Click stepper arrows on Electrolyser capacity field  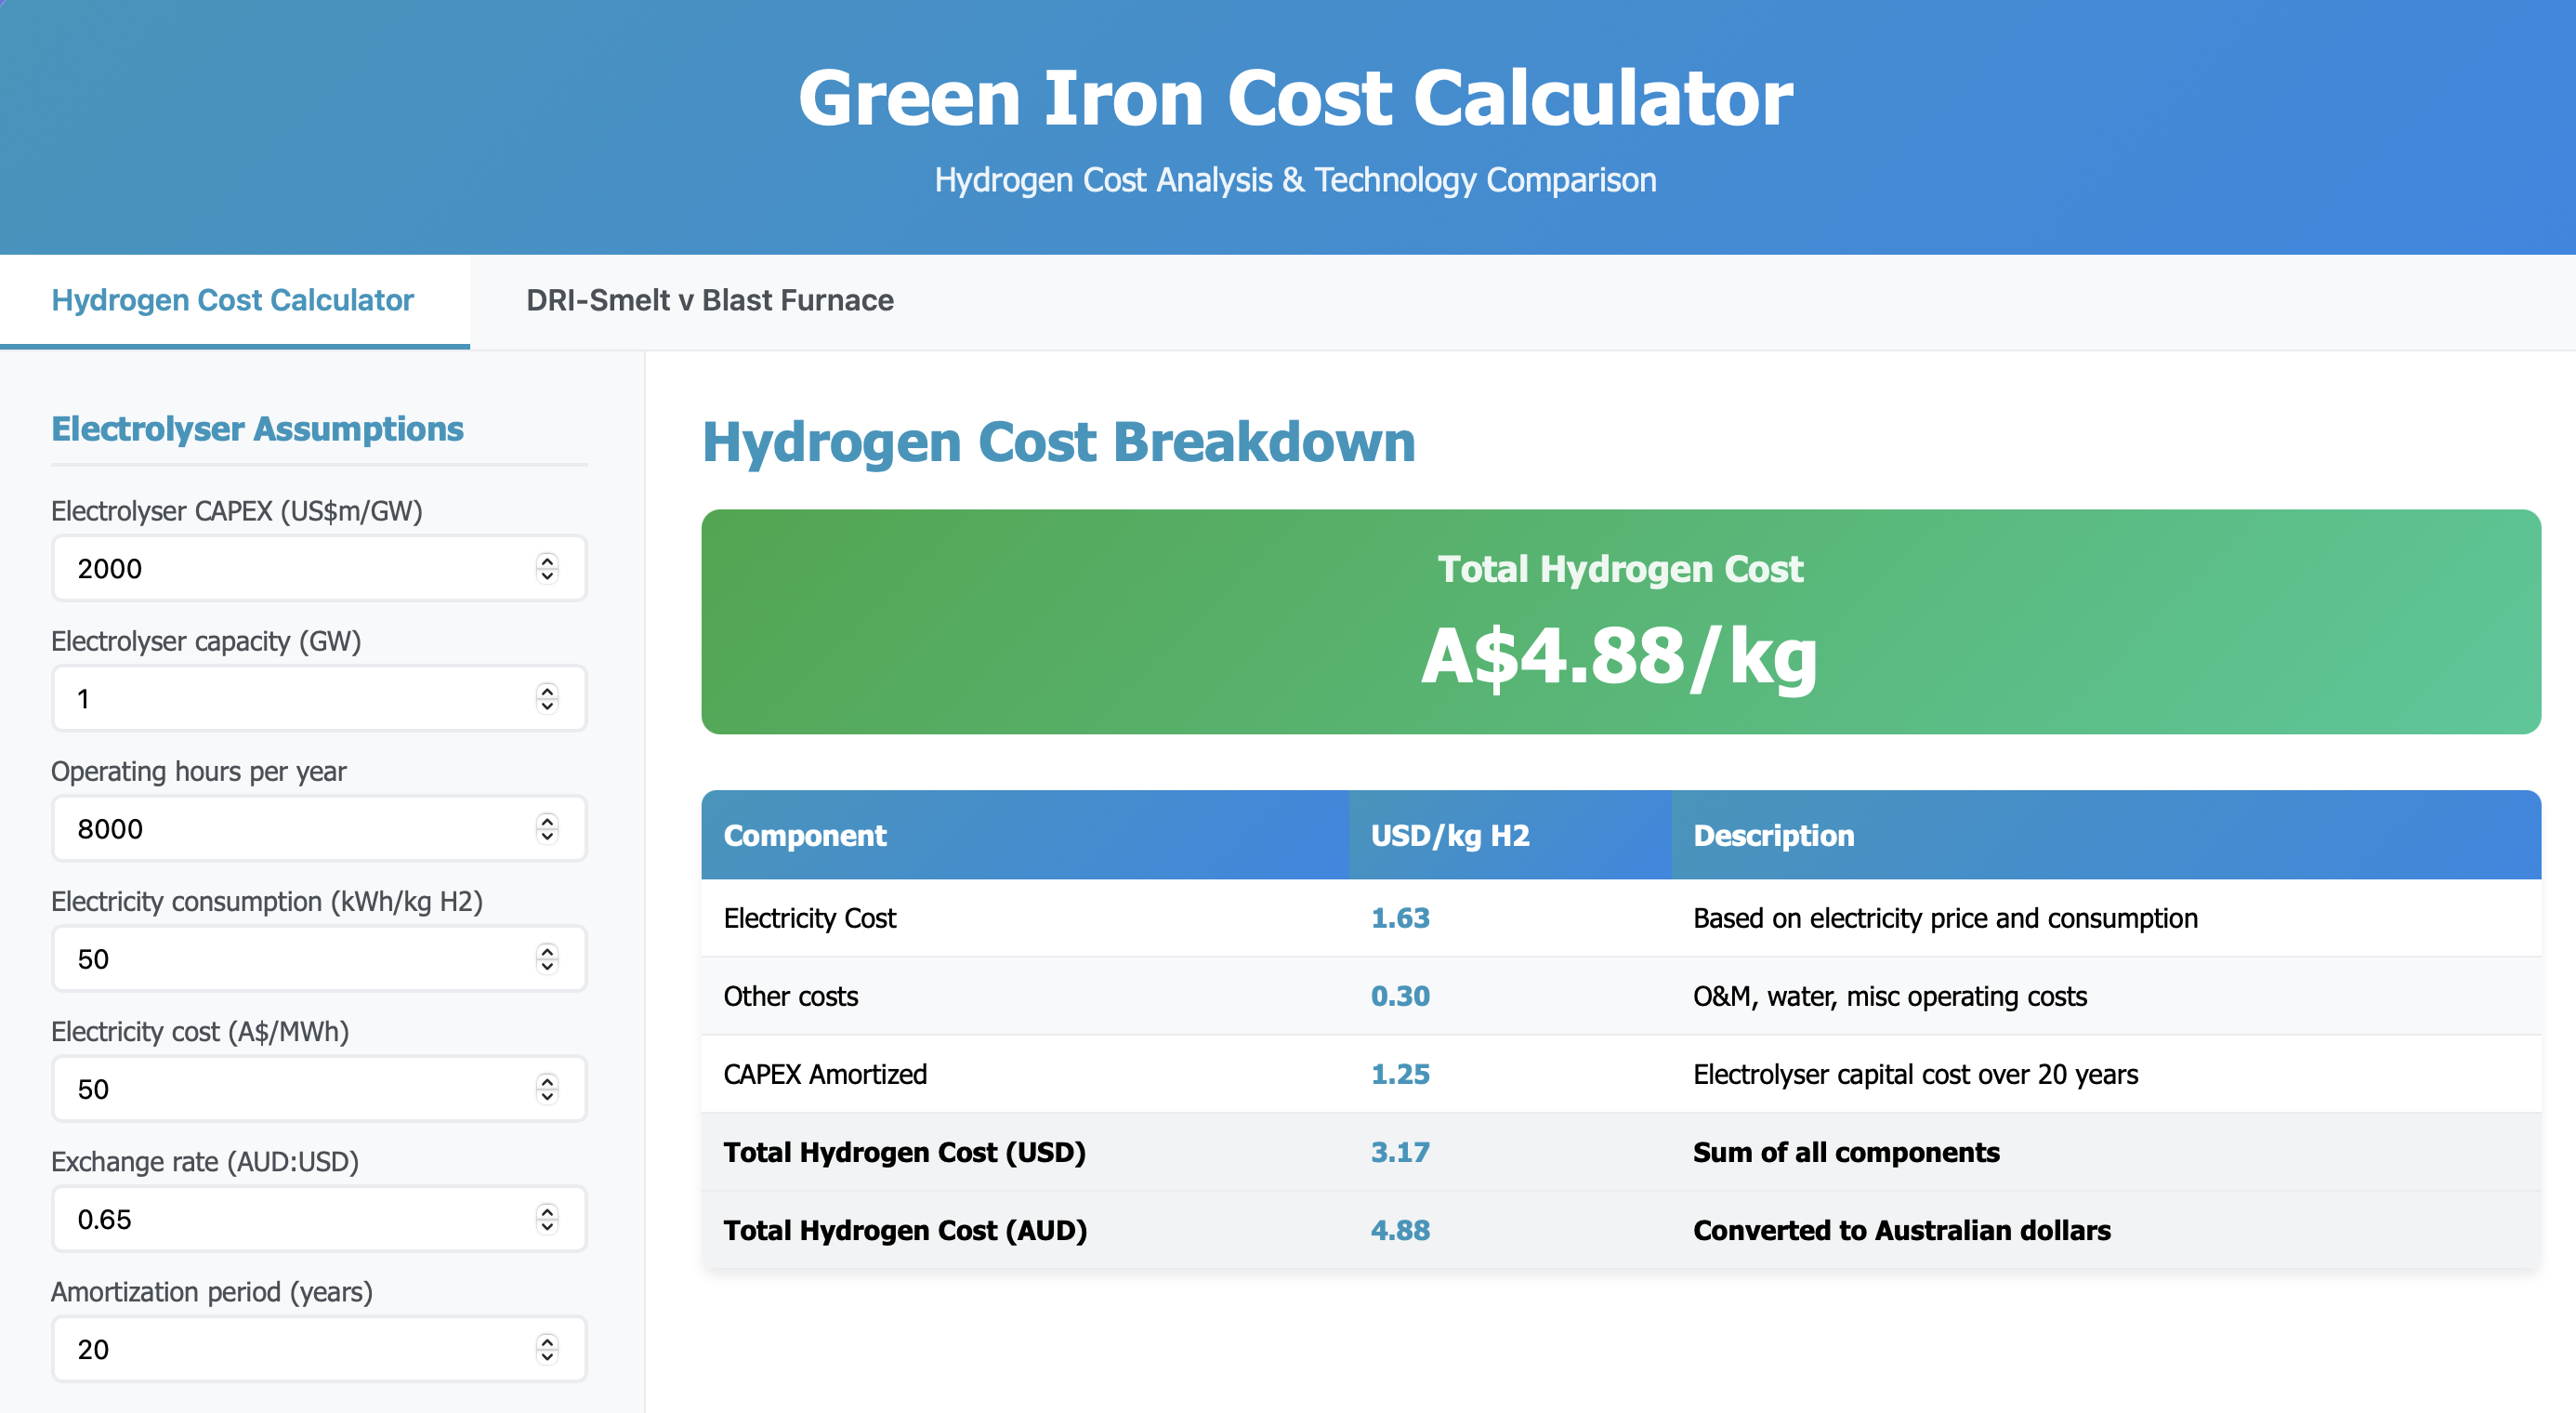[547, 698]
